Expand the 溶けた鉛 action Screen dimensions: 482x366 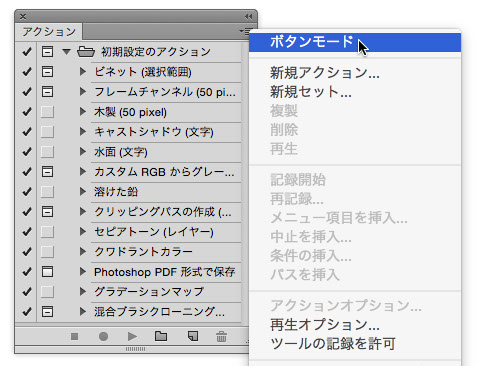[83, 192]
